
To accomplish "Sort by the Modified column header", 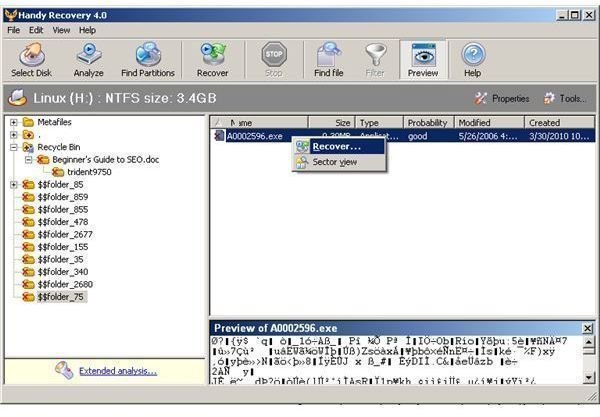I will 489,123.
